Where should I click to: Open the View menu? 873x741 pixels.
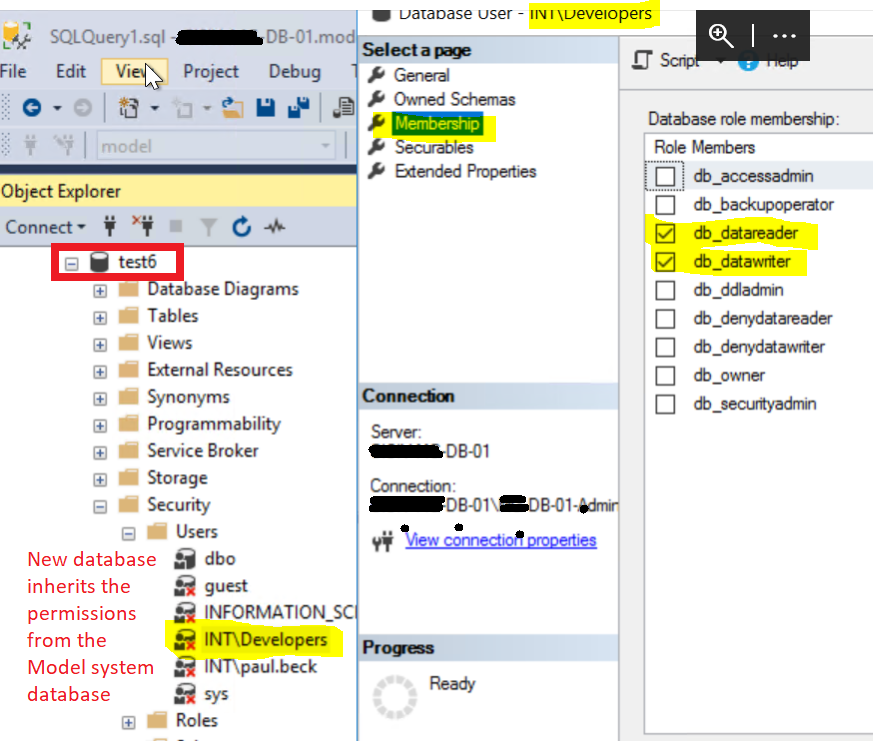click(133, 72)
